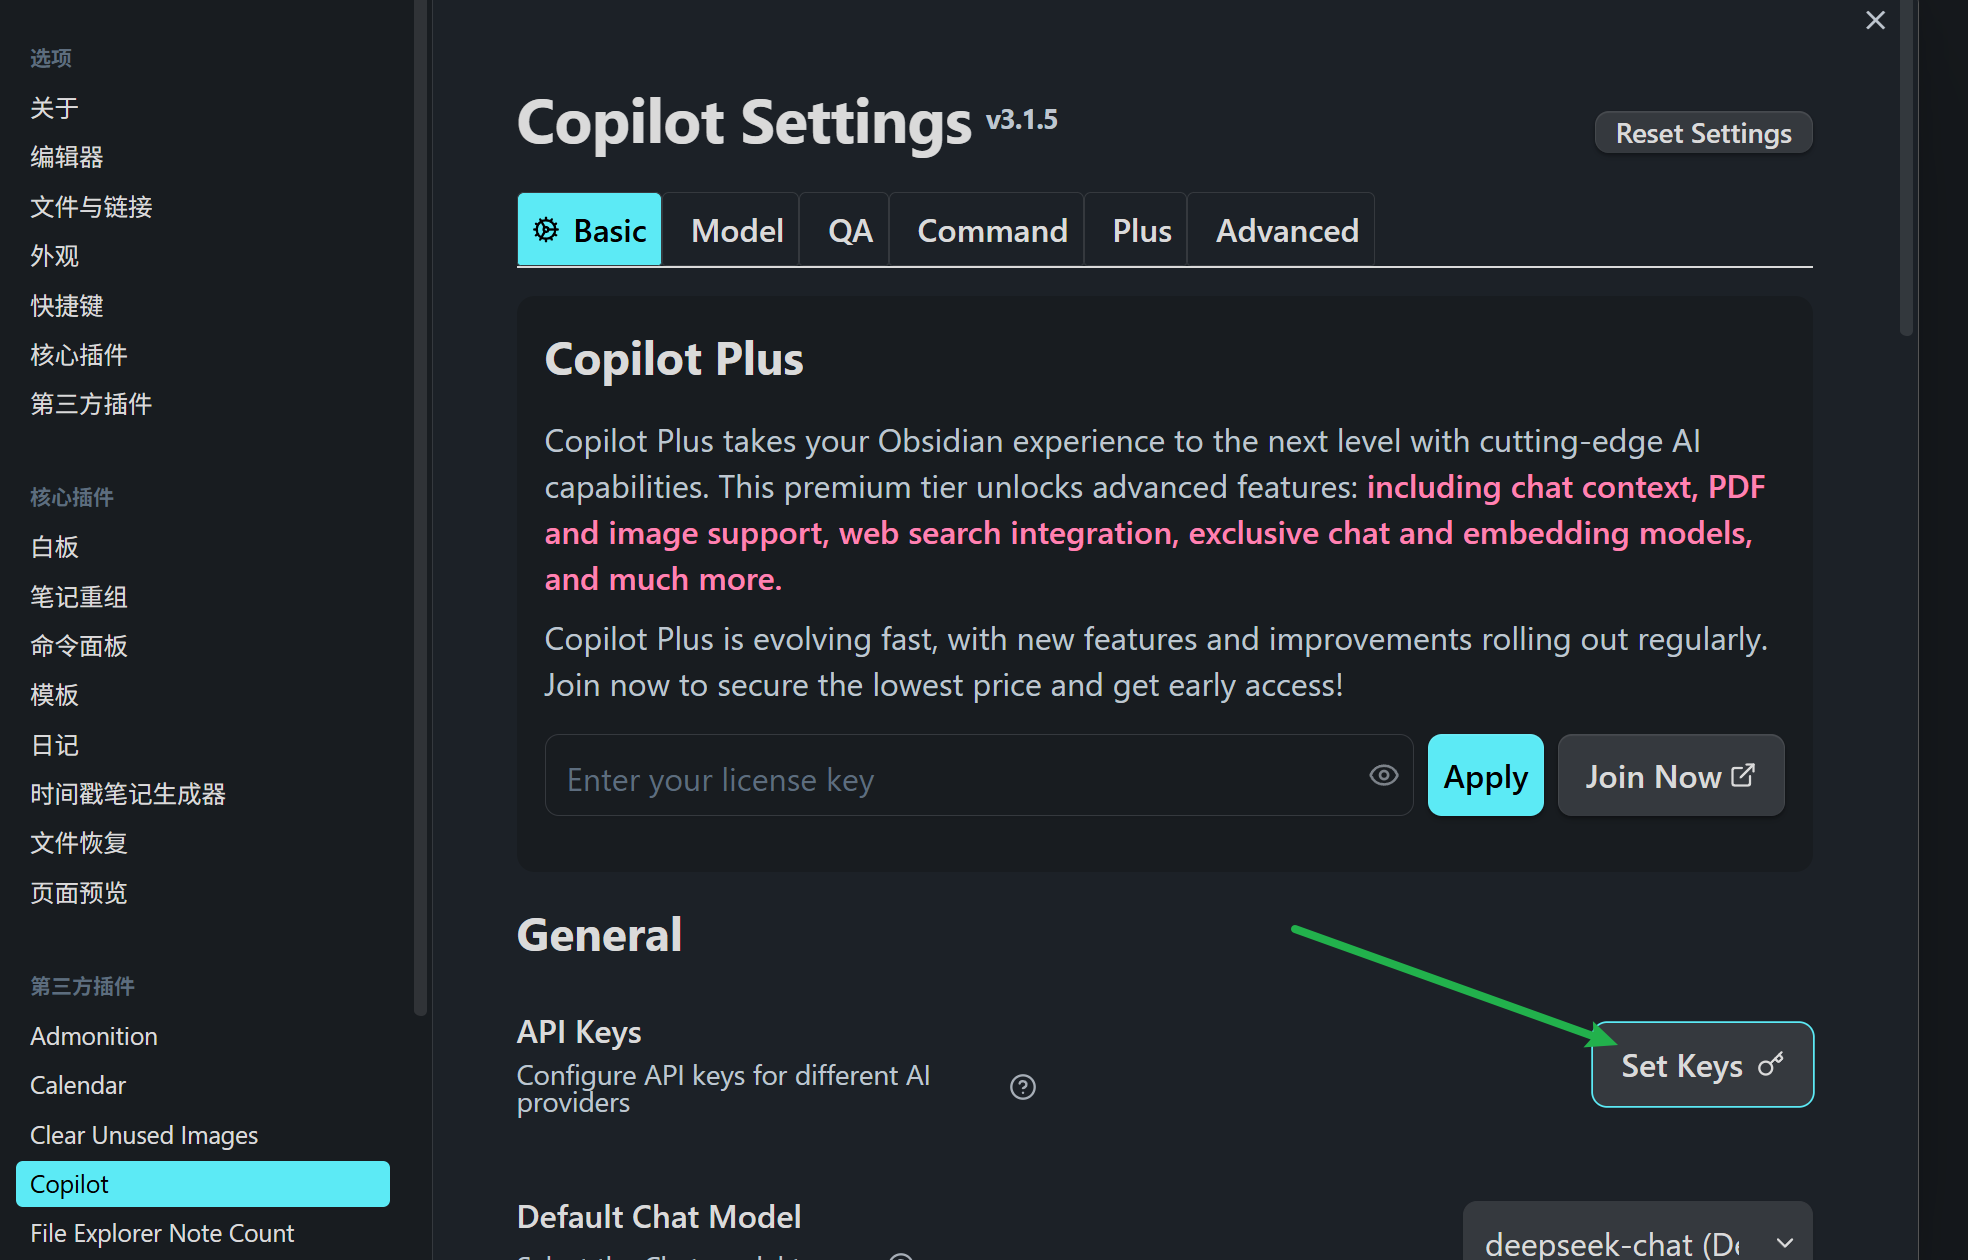1968x1260 pixels.
Task: Click the Set Keys button
Action: pyautogui.click(x=1702, y=1065)
